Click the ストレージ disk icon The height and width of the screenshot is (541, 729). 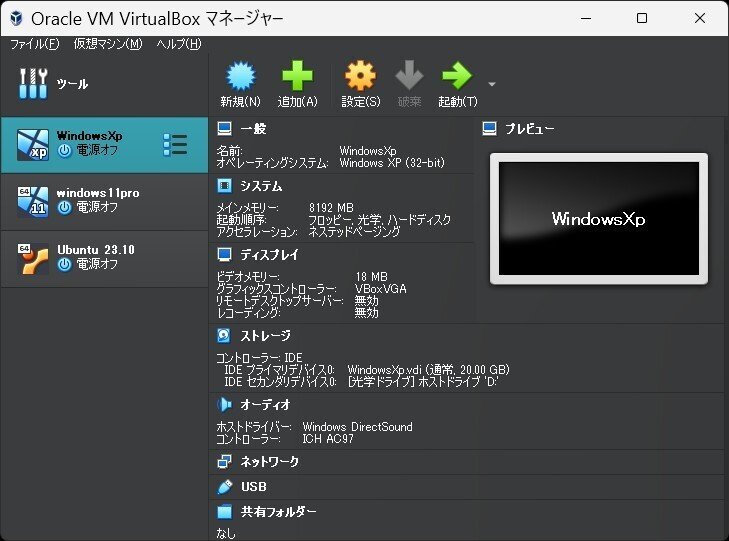click(x=224, y=336)
